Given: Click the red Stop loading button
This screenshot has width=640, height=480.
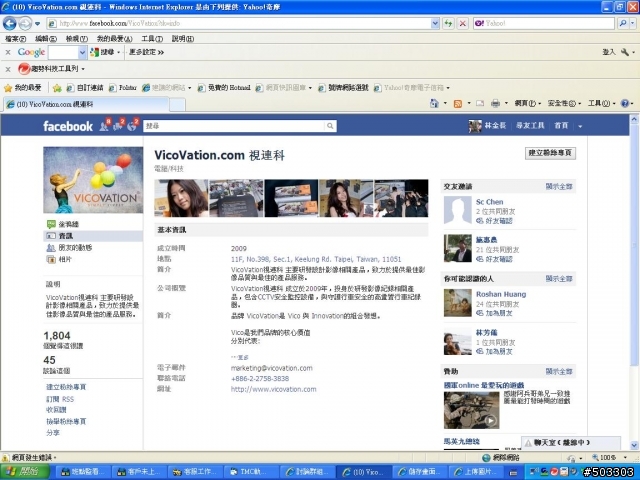Looking at the screenshot, I should 462,23.
